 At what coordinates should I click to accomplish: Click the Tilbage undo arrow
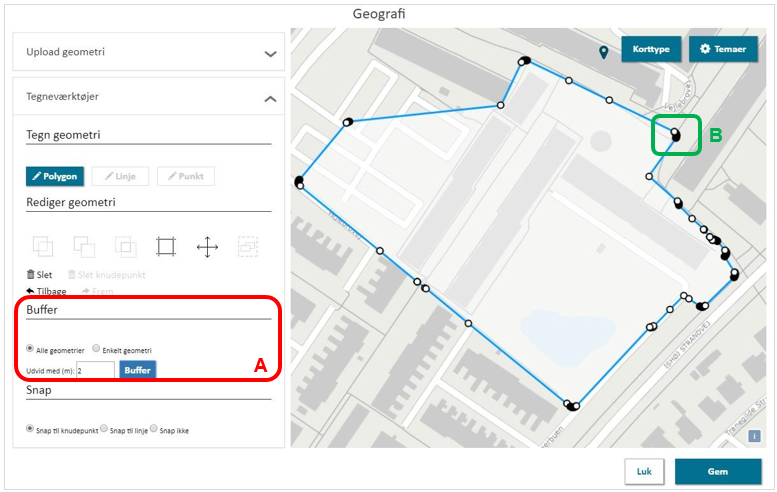click(46, 291)
